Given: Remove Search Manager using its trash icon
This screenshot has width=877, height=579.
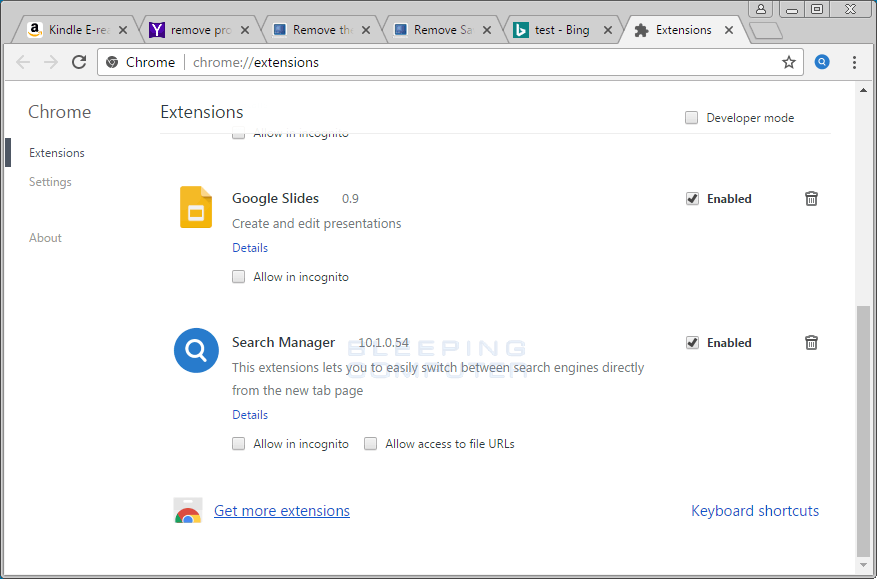Looking at the screenshot, I should coord(811,342).
